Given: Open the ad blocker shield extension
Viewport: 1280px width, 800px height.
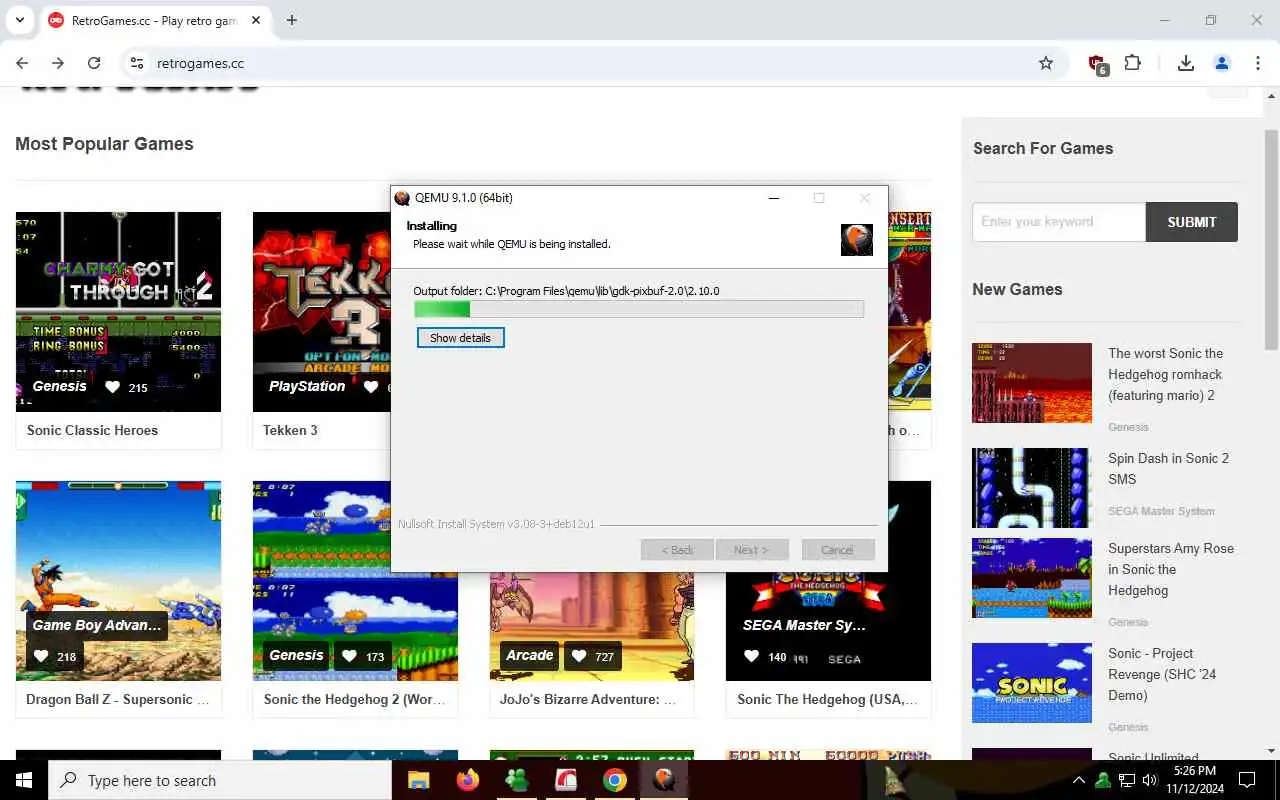Looking at the screenshot, I should [x=1097, y=64].
